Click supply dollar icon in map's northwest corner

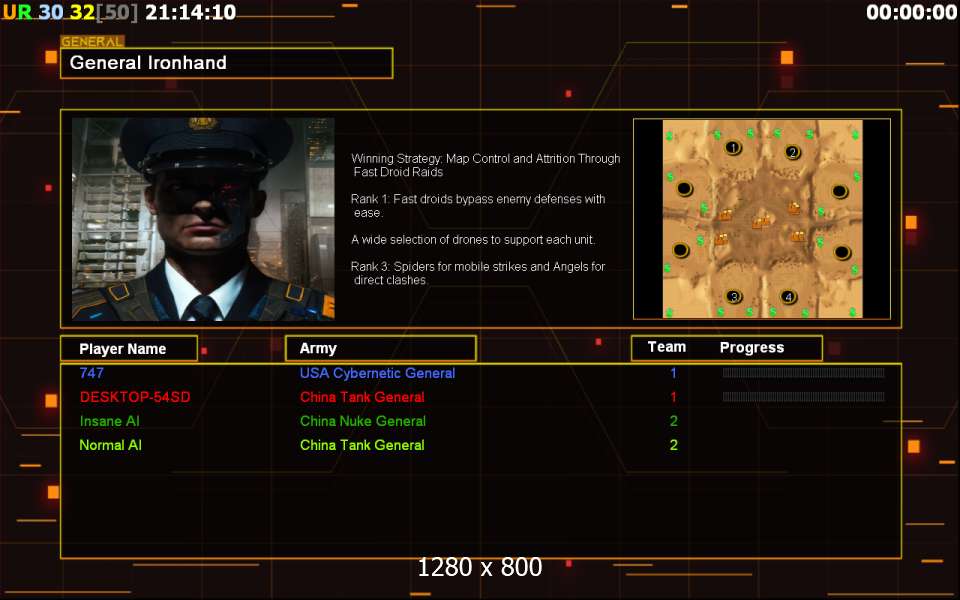669,135
